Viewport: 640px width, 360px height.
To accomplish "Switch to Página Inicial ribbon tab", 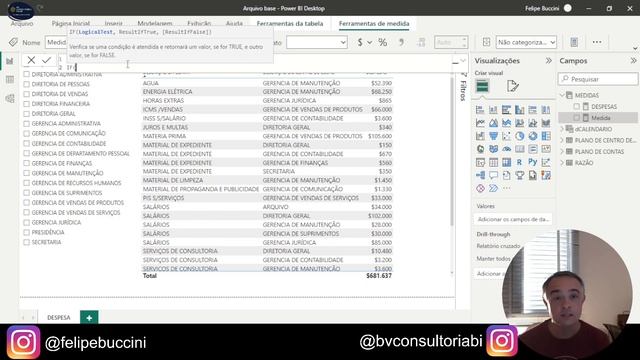I will point(71,24).
